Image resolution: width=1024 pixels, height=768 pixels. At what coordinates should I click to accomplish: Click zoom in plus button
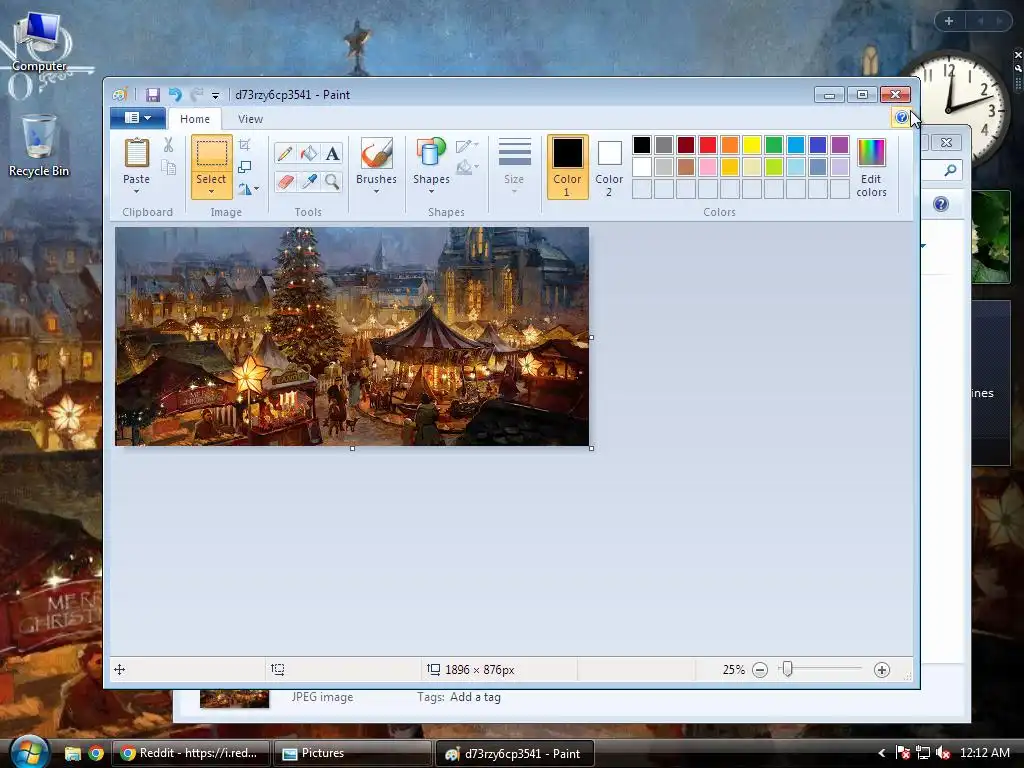point(882,670)
